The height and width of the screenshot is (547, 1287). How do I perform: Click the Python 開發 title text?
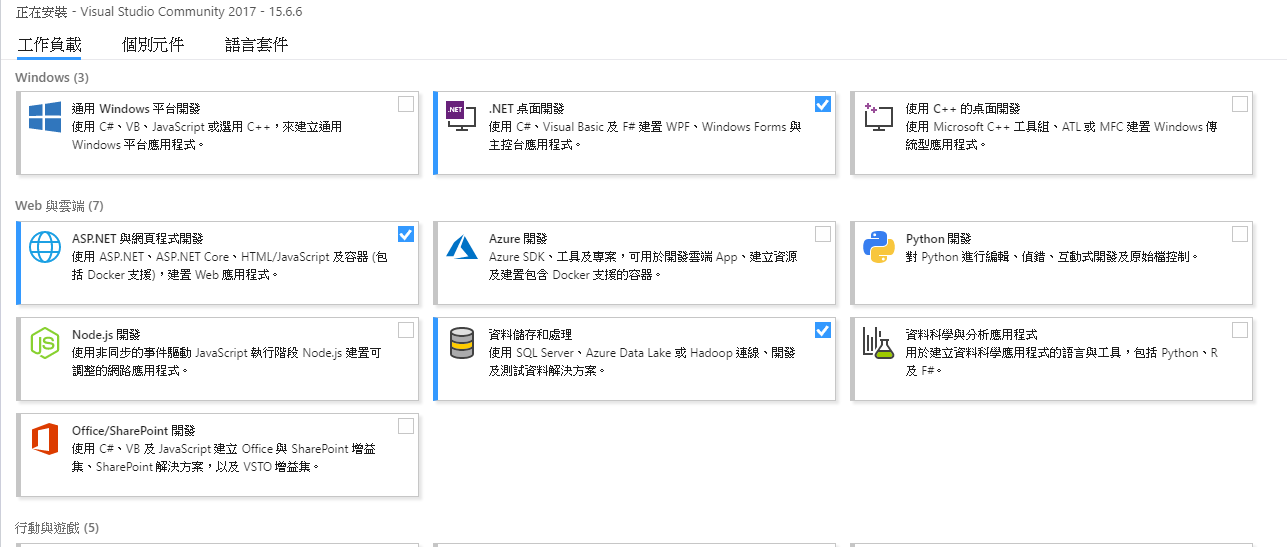point(938,239)
